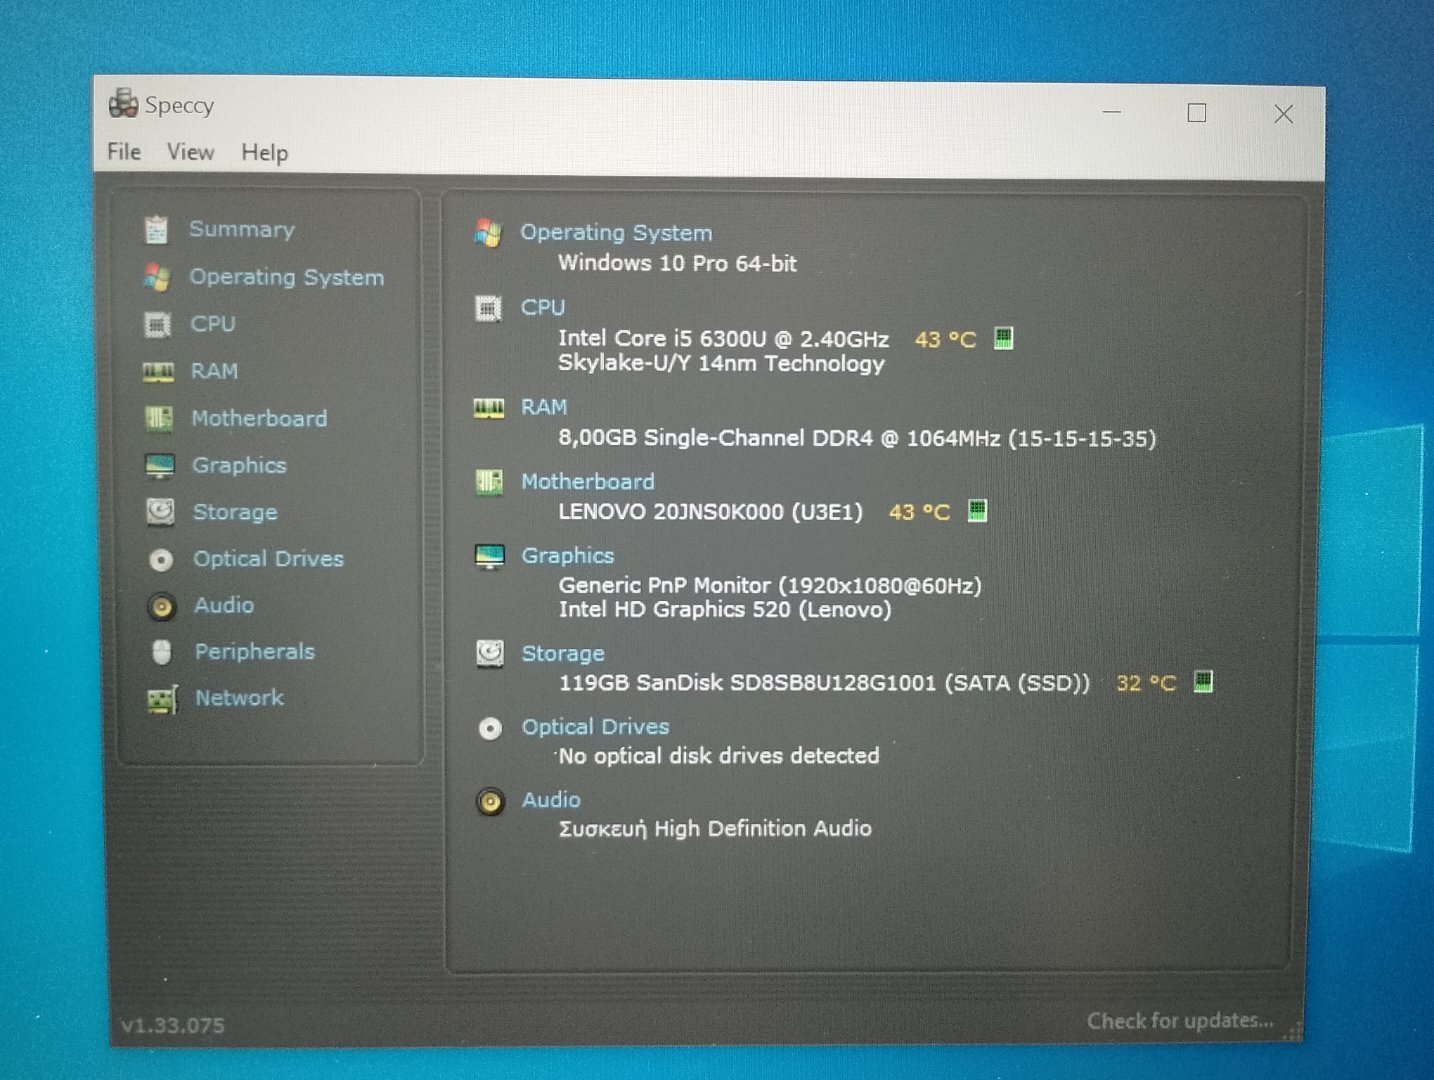Image resolution: width=1434 pixels, height=1080 pixels.
Task: Click the speaker icon beside Audio heading
Action: pos(490,801)
